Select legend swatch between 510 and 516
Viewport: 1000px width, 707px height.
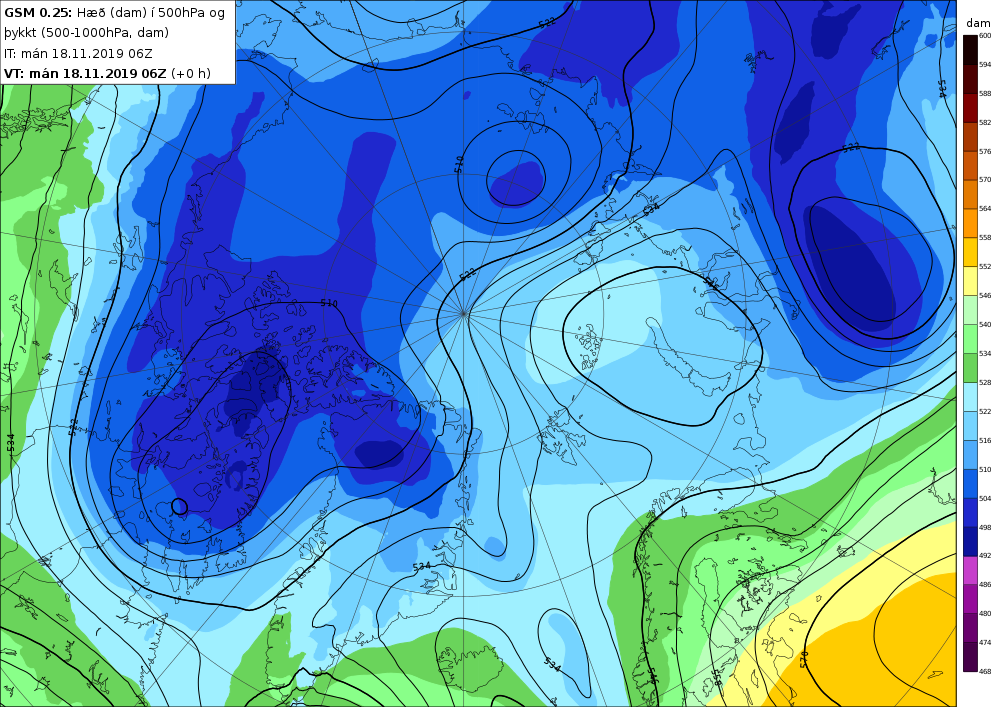click(970, 455)
